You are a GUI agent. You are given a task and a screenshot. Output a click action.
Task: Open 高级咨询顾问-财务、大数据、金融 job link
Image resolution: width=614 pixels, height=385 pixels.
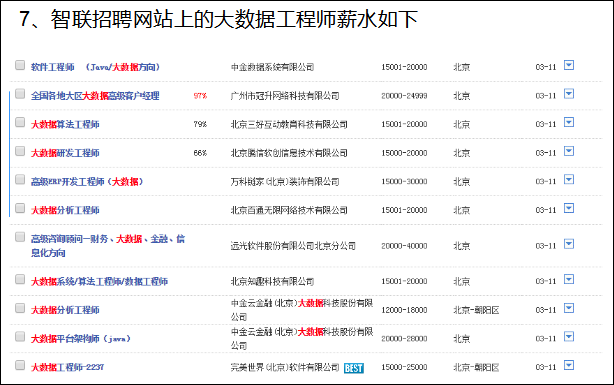pyautogui.click(x=108, y=246)
